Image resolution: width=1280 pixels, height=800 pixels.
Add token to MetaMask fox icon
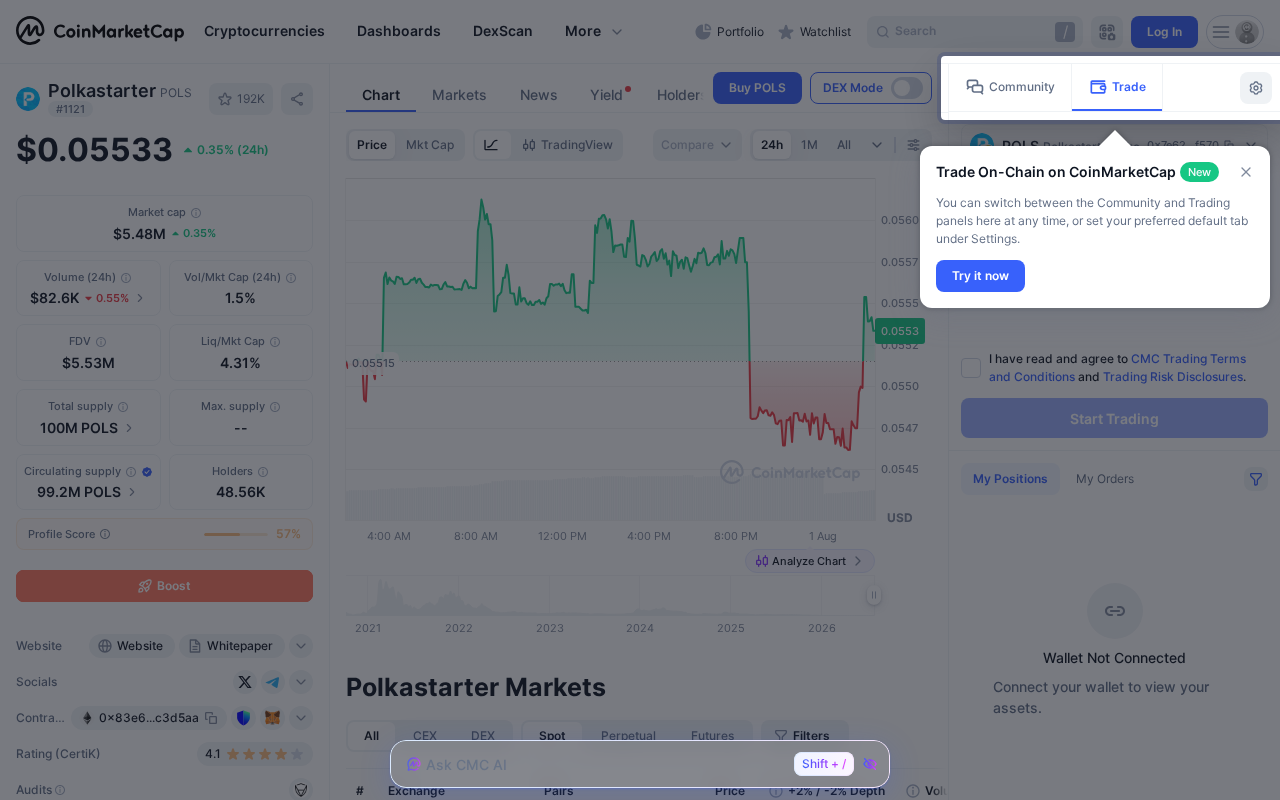(x=272, y=718)
